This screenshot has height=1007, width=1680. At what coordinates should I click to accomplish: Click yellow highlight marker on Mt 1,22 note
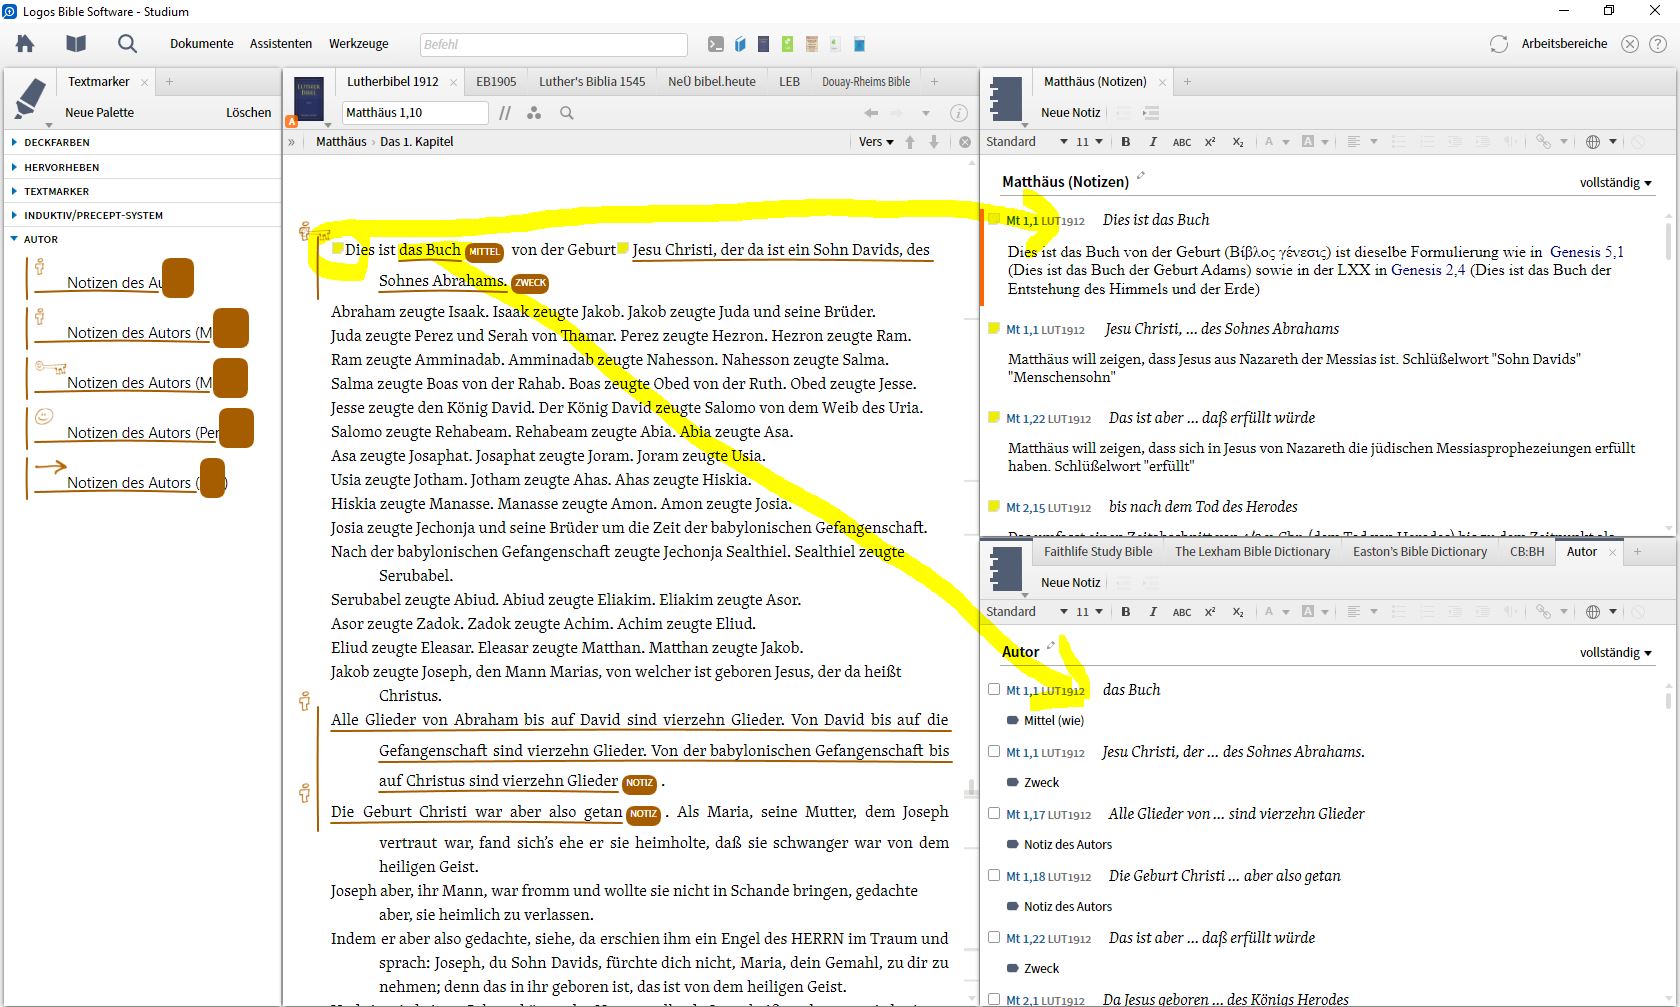click(994, 418)
